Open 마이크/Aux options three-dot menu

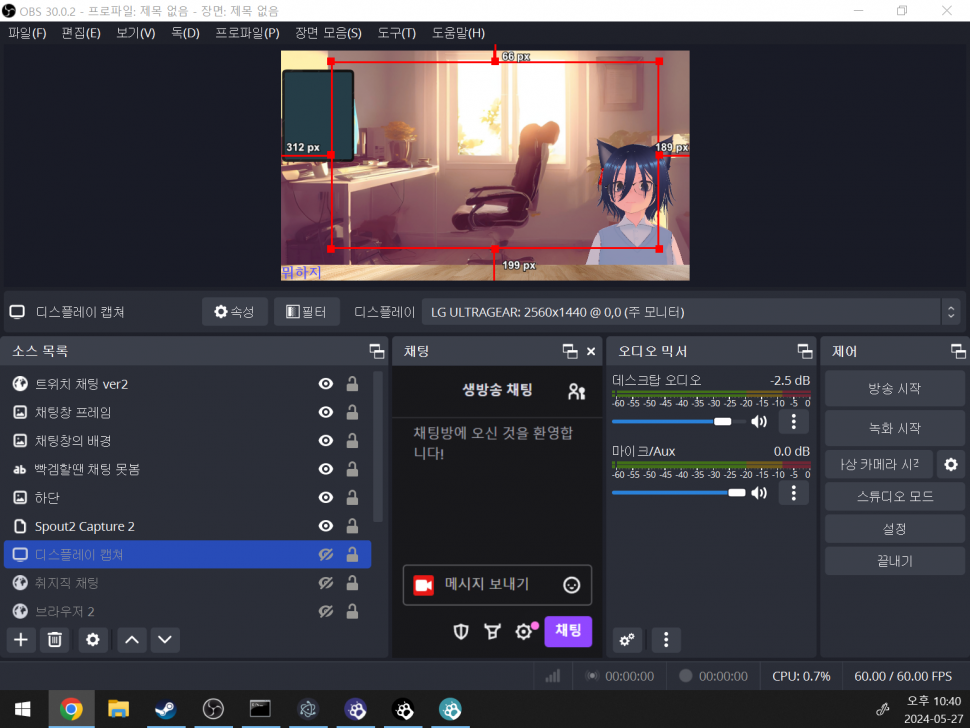tap(794, 493)
